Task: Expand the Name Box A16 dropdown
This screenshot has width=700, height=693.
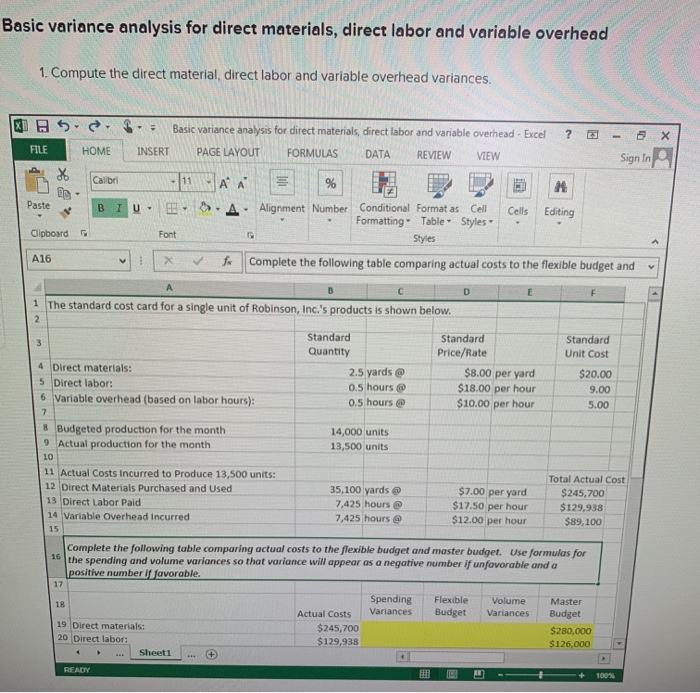Action: 122,260
